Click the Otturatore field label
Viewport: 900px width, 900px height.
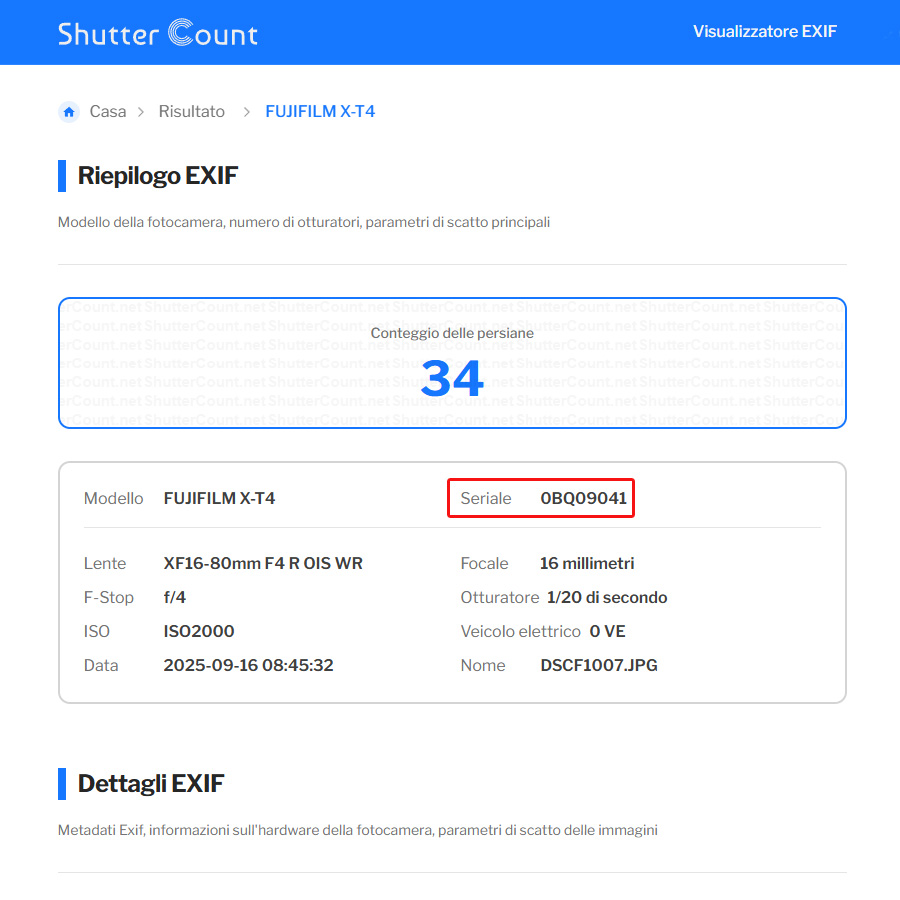[x=499, y=597]
